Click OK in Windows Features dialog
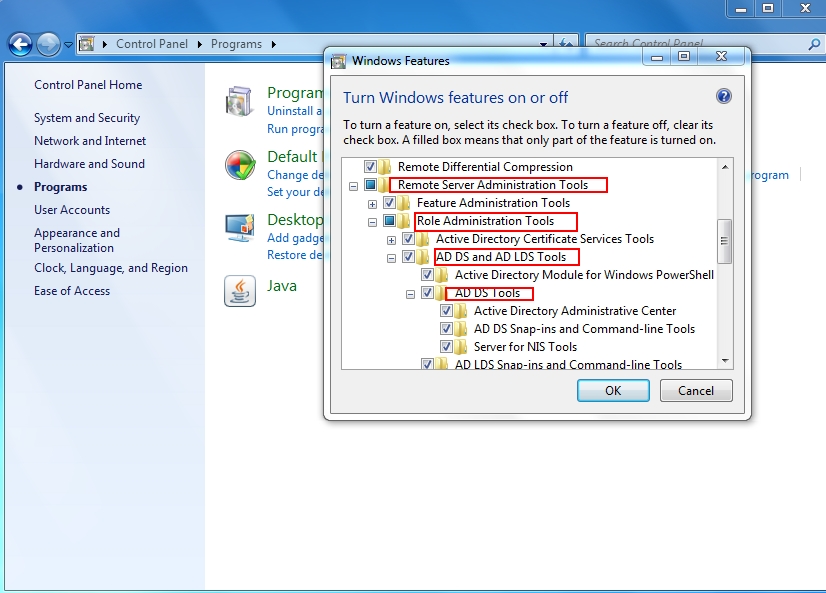This screenshot has width=826, height=593. coord(613,391)
